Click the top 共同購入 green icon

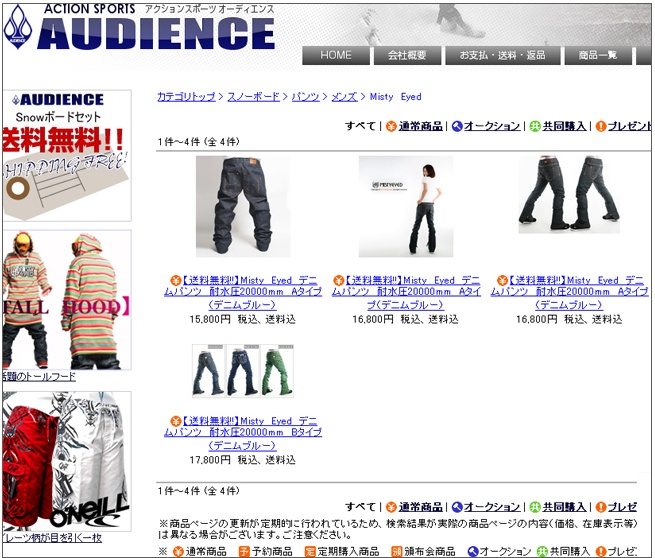pos(535,126)
